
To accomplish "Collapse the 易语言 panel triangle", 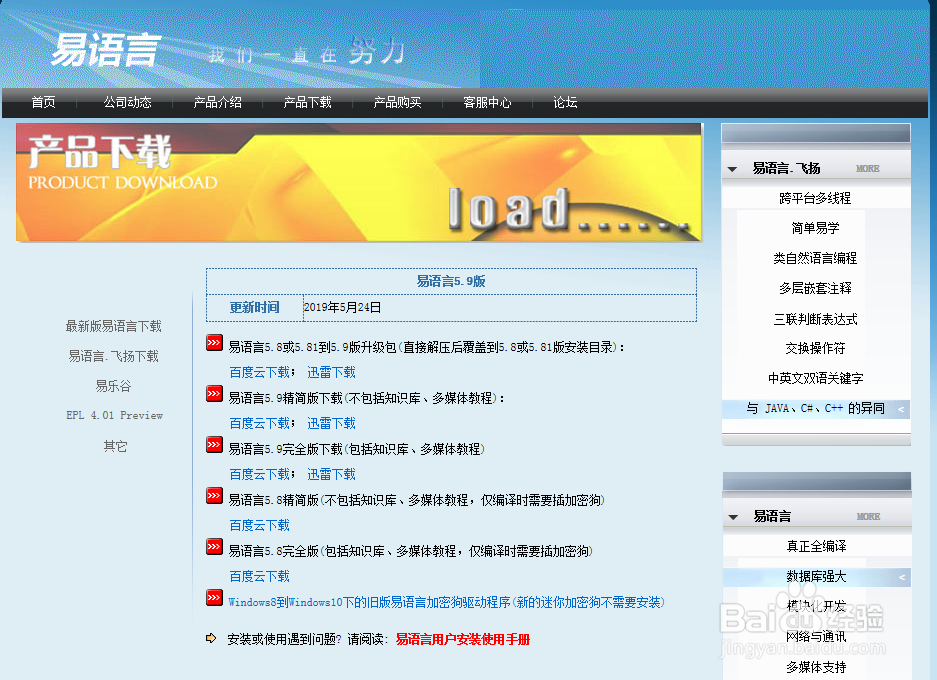I will [733, 517].
